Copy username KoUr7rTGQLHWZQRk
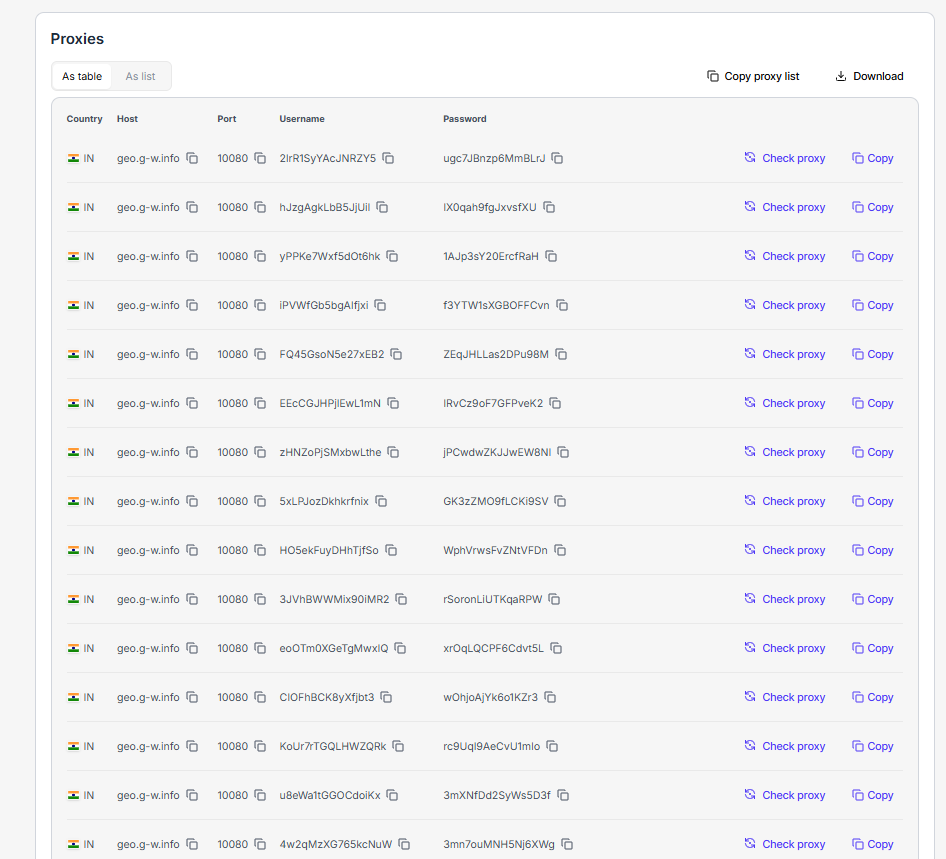Viewport: 946px width, 859px height. [398, 746]
